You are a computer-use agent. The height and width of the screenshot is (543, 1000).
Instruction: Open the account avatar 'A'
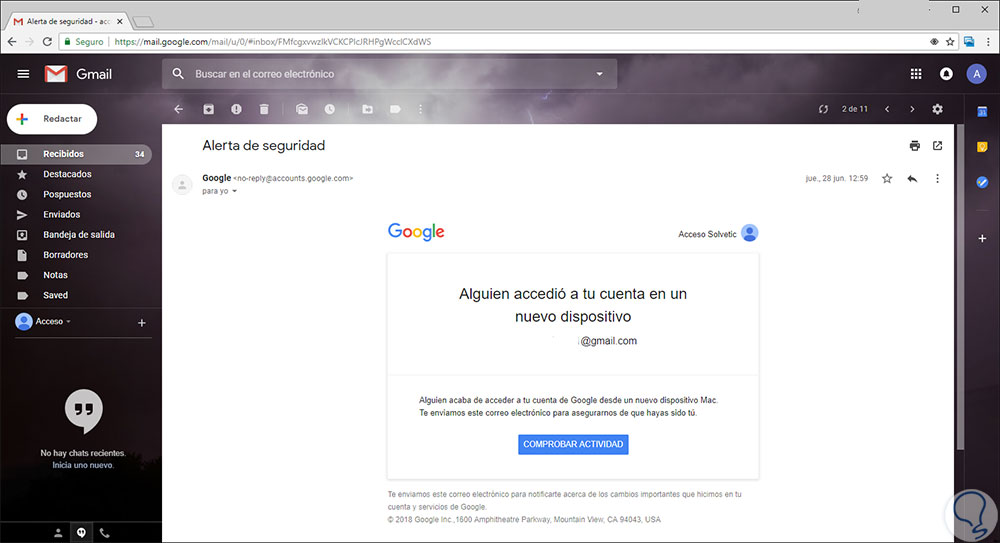point(976,74)
